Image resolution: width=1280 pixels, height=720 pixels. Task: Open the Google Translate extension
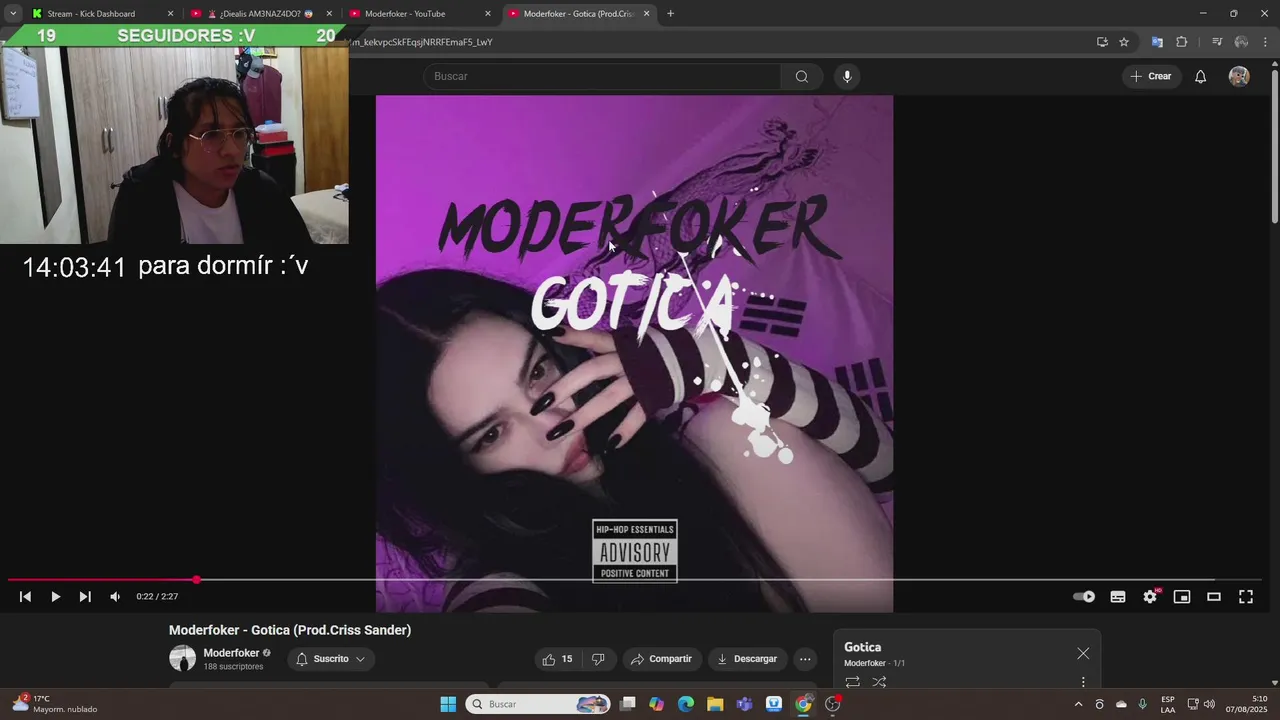pyautogui.click(x=1157, y=42)
